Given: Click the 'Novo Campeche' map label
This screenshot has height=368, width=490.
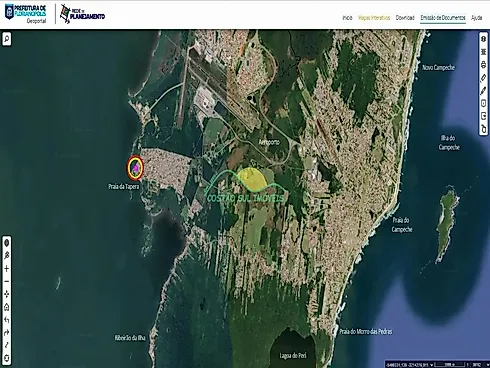Looking at the screenshot, I should 438,67.
